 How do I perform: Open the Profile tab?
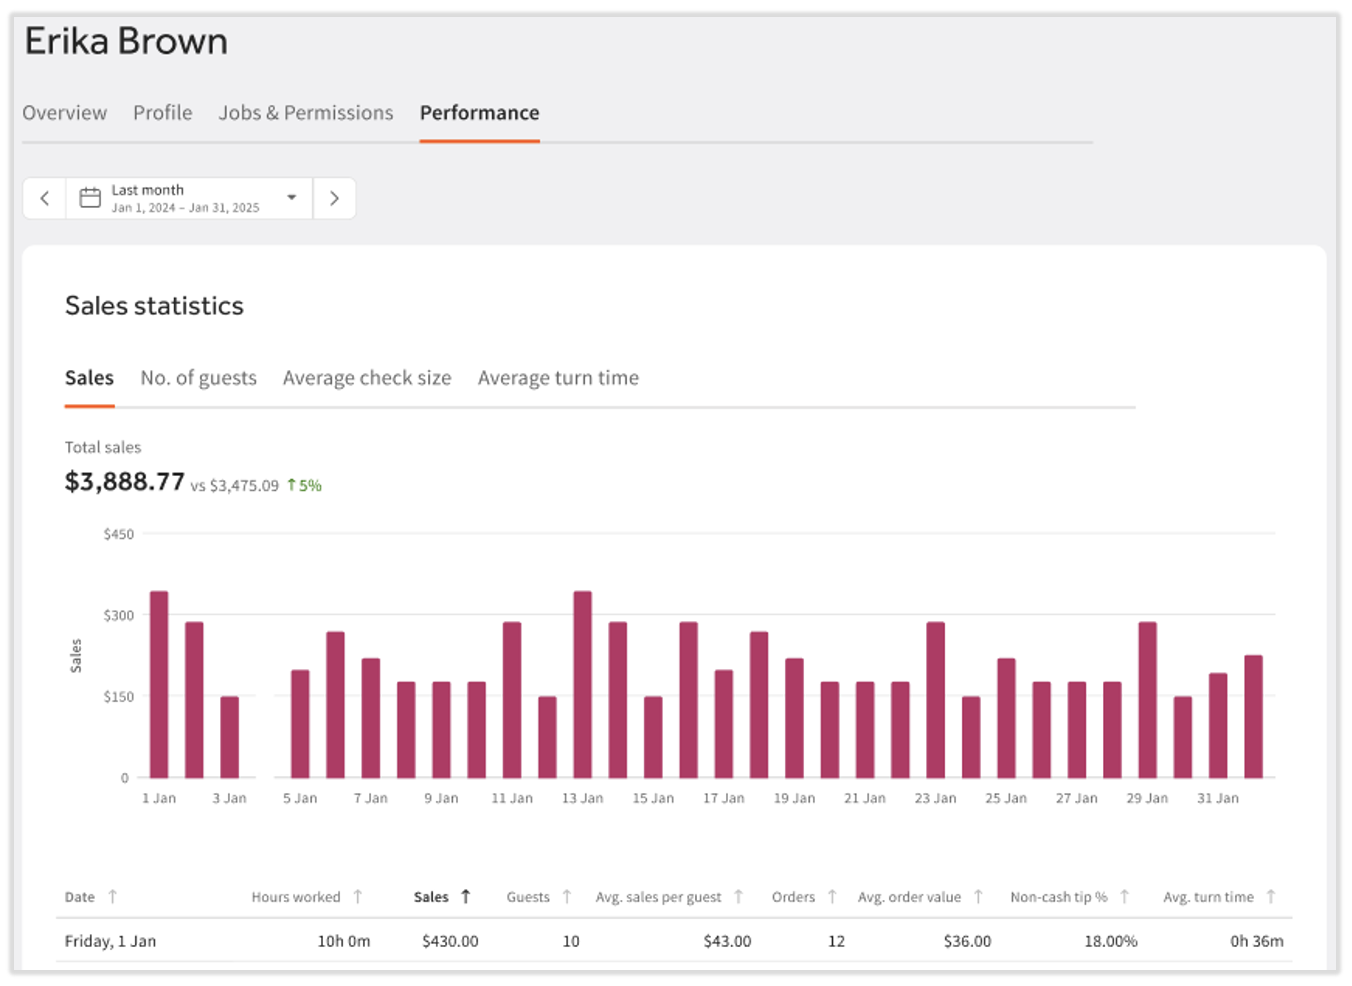pyautogui.click(x=162, y=113)
